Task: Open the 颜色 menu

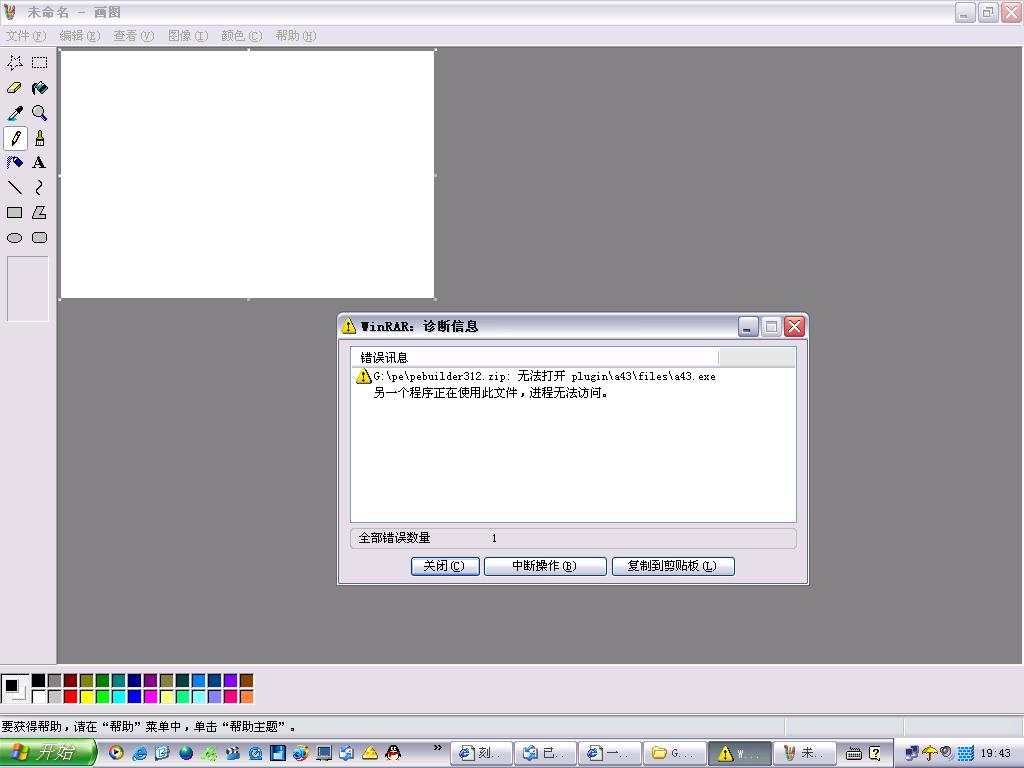Action: click(242, 36)
